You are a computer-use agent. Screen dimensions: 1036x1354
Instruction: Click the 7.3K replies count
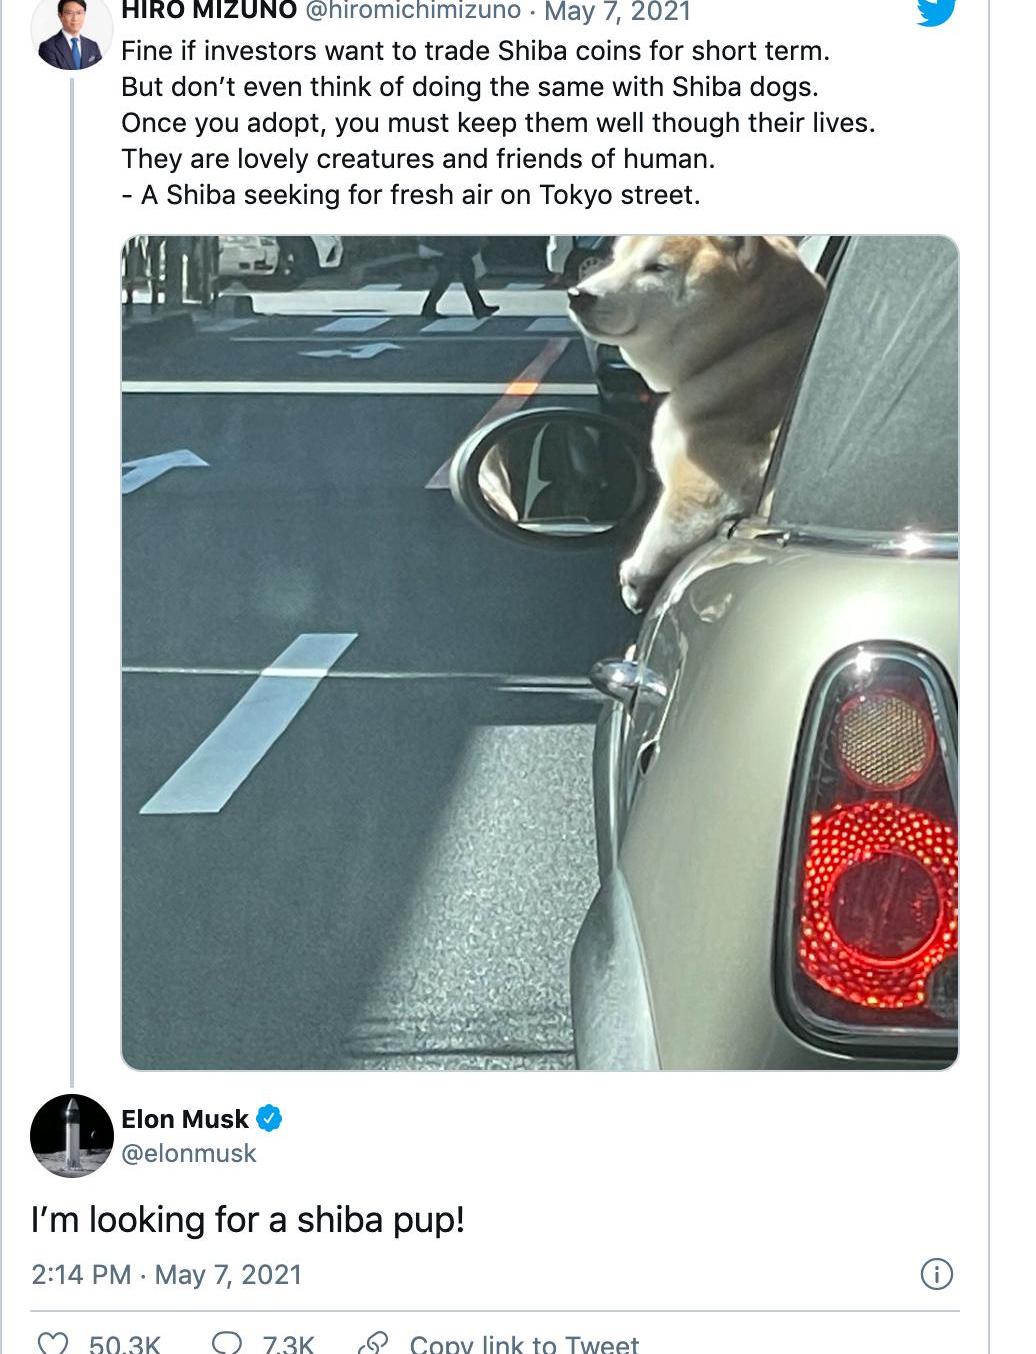pos(289,1344)
